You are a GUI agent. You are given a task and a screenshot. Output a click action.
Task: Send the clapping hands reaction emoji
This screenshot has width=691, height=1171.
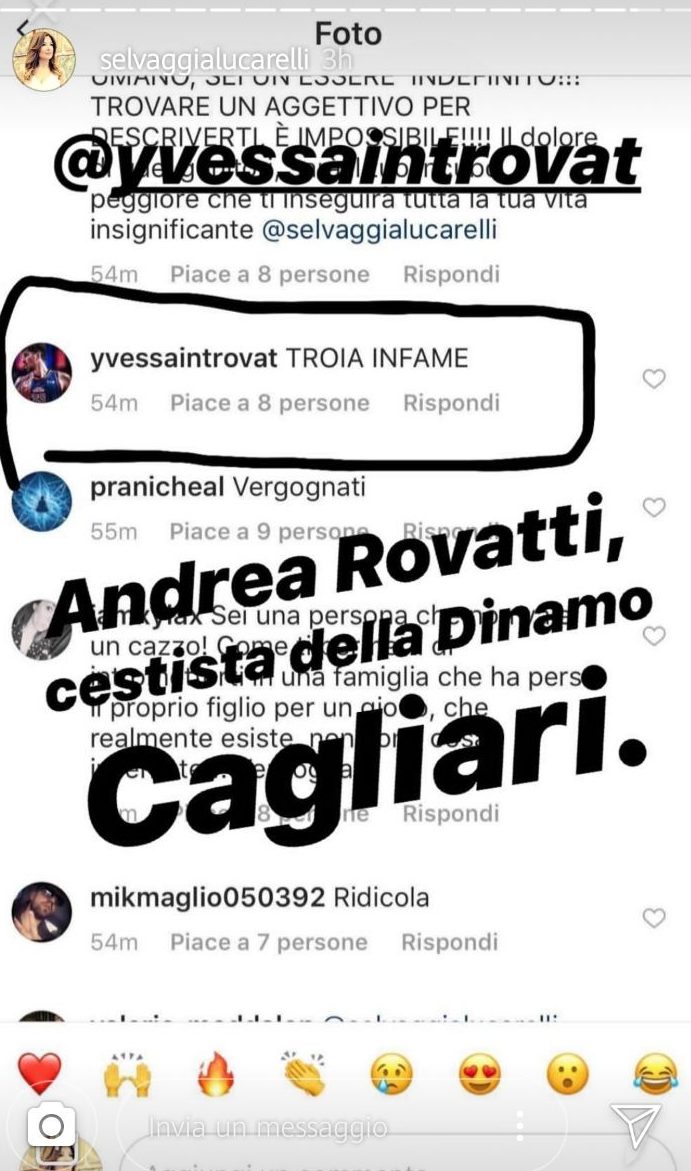click(303, 1074)
